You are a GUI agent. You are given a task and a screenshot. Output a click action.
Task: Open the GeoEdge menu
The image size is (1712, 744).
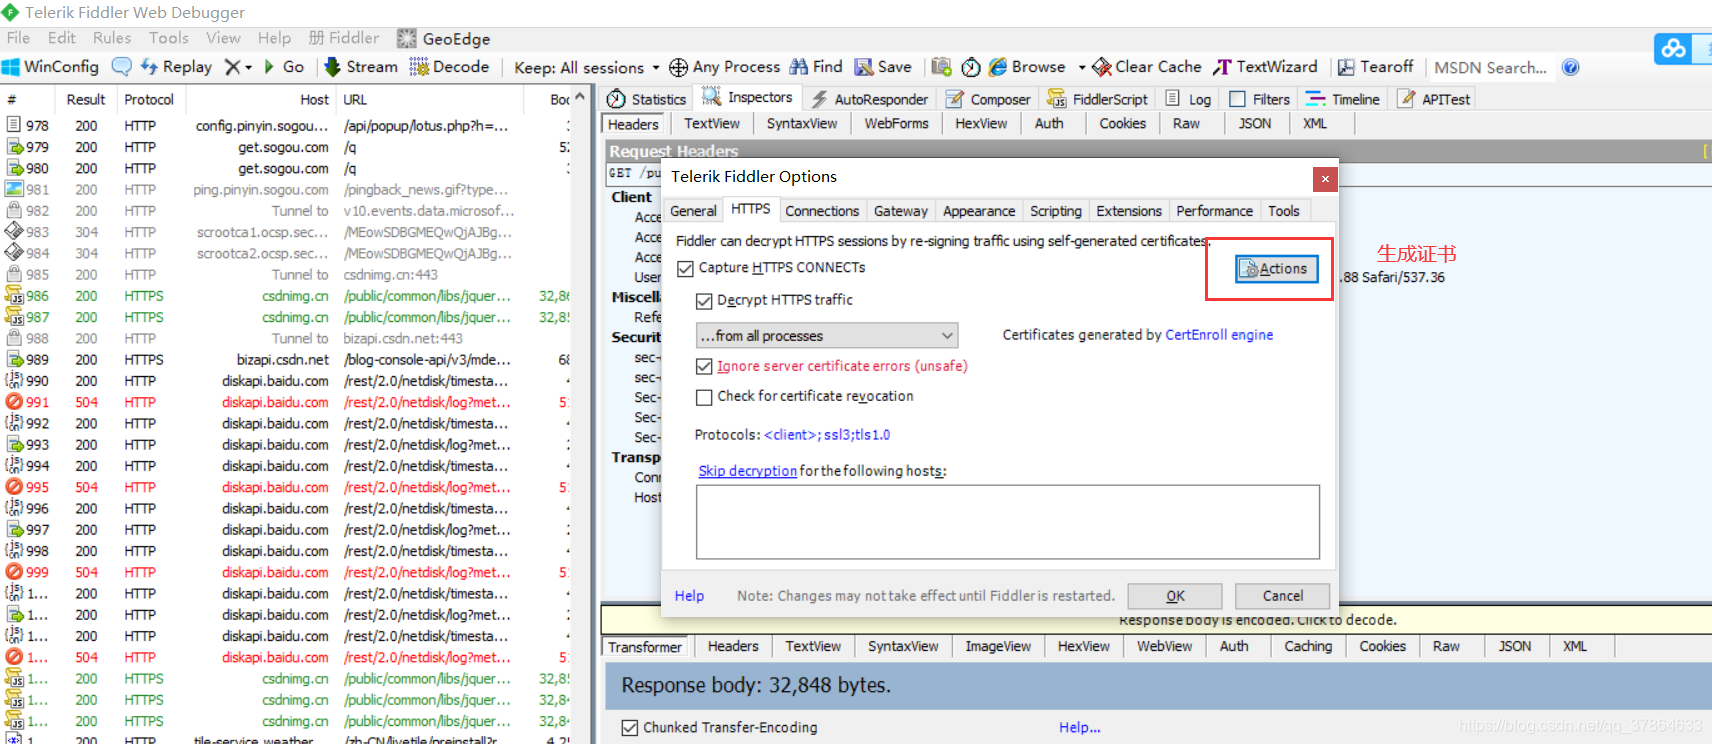coord(444,39)
